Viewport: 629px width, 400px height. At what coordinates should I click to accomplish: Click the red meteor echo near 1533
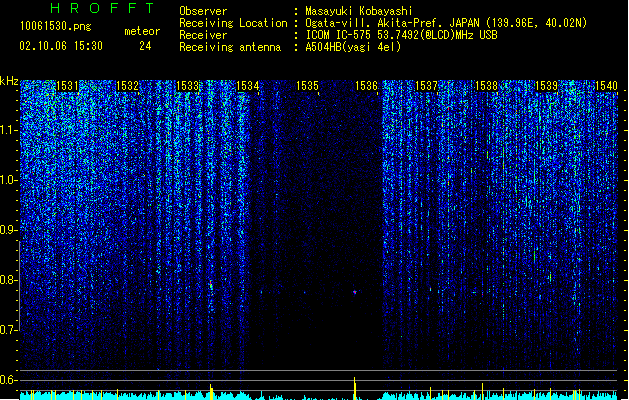211,284
